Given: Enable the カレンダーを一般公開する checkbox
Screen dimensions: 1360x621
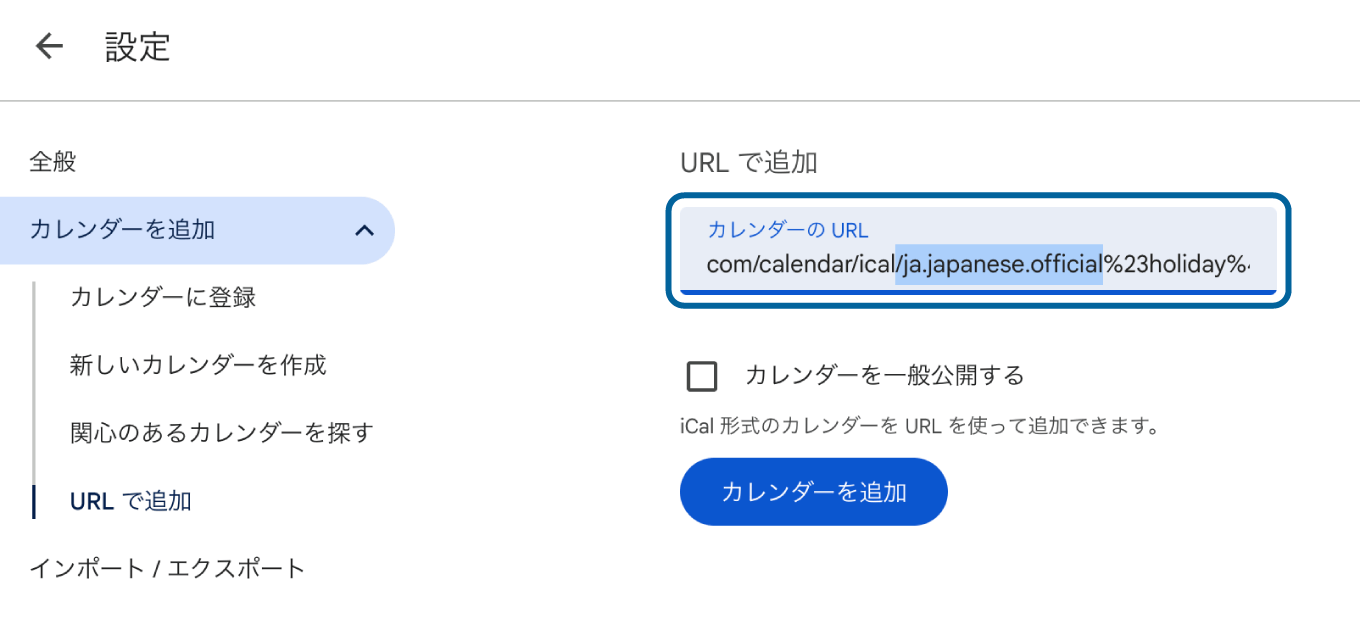Looking at the screenshot, I should point(702,377).
